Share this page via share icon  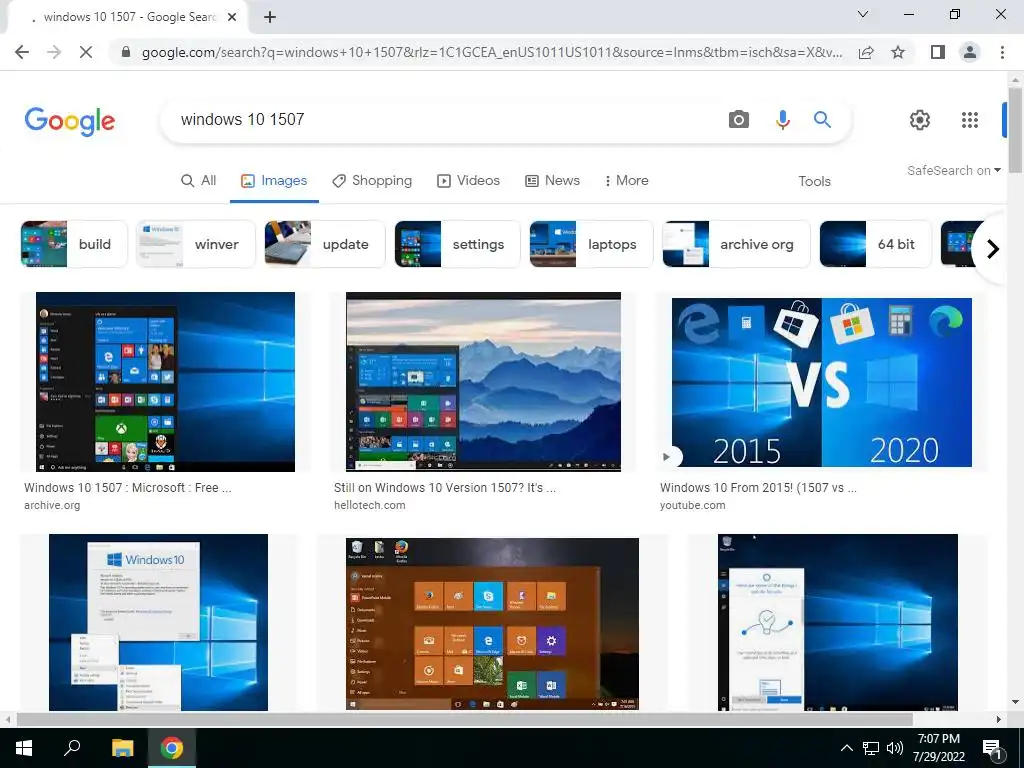pos(866,52)
